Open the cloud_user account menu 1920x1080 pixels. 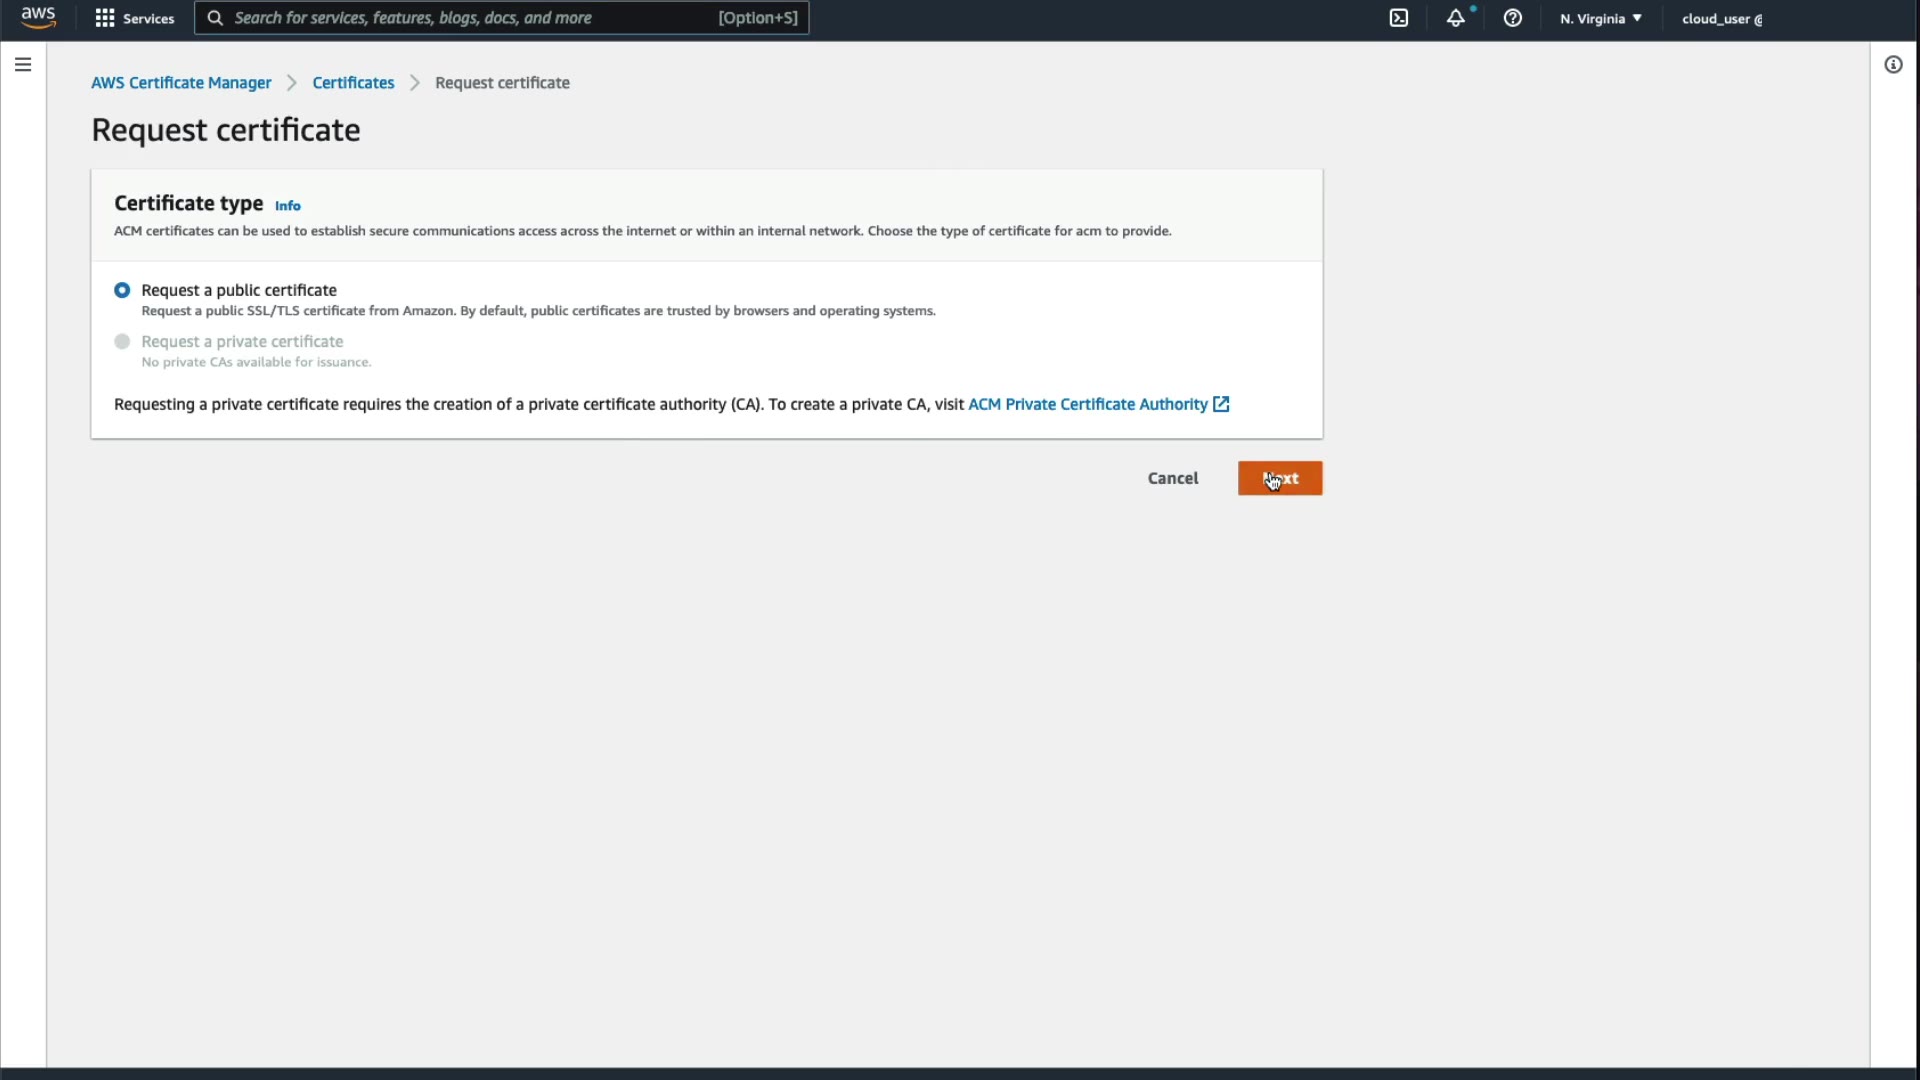point(1721,18)
